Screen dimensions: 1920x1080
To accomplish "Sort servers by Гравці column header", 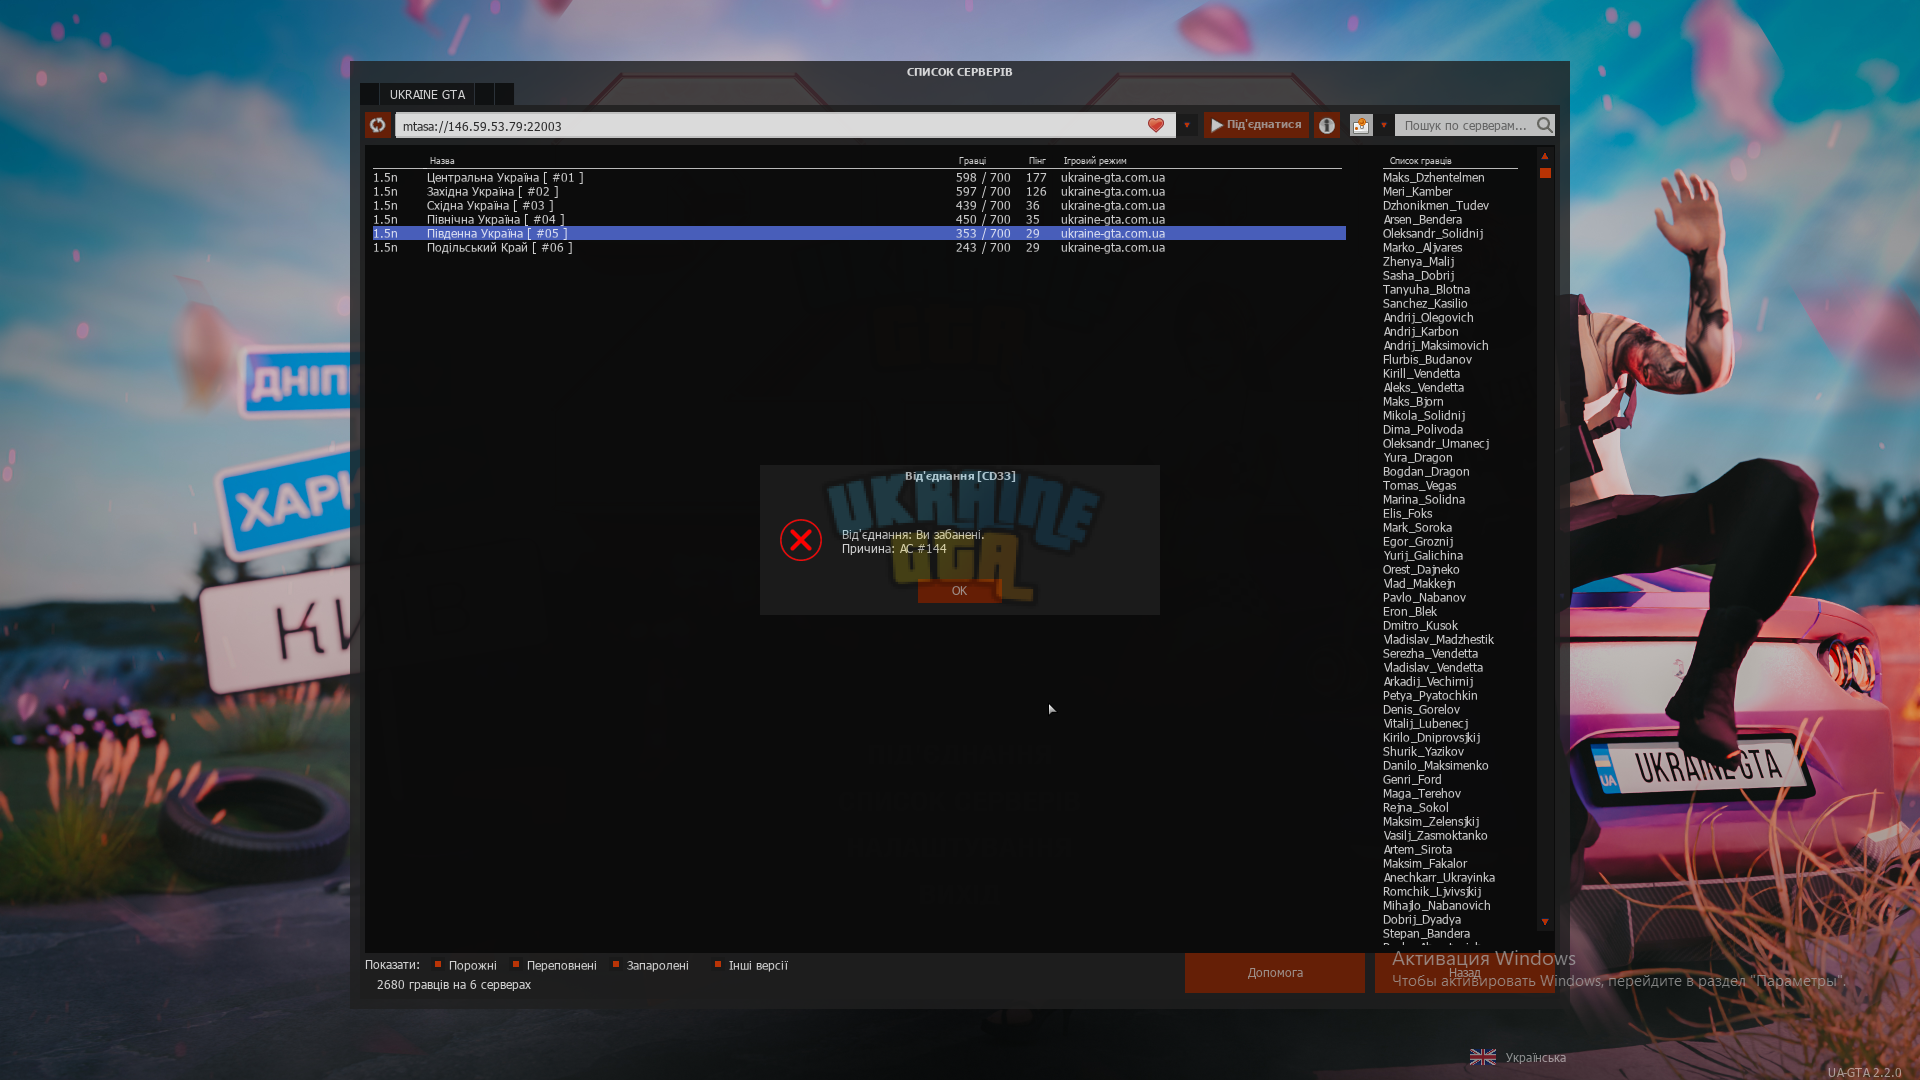I will point(972,161).
